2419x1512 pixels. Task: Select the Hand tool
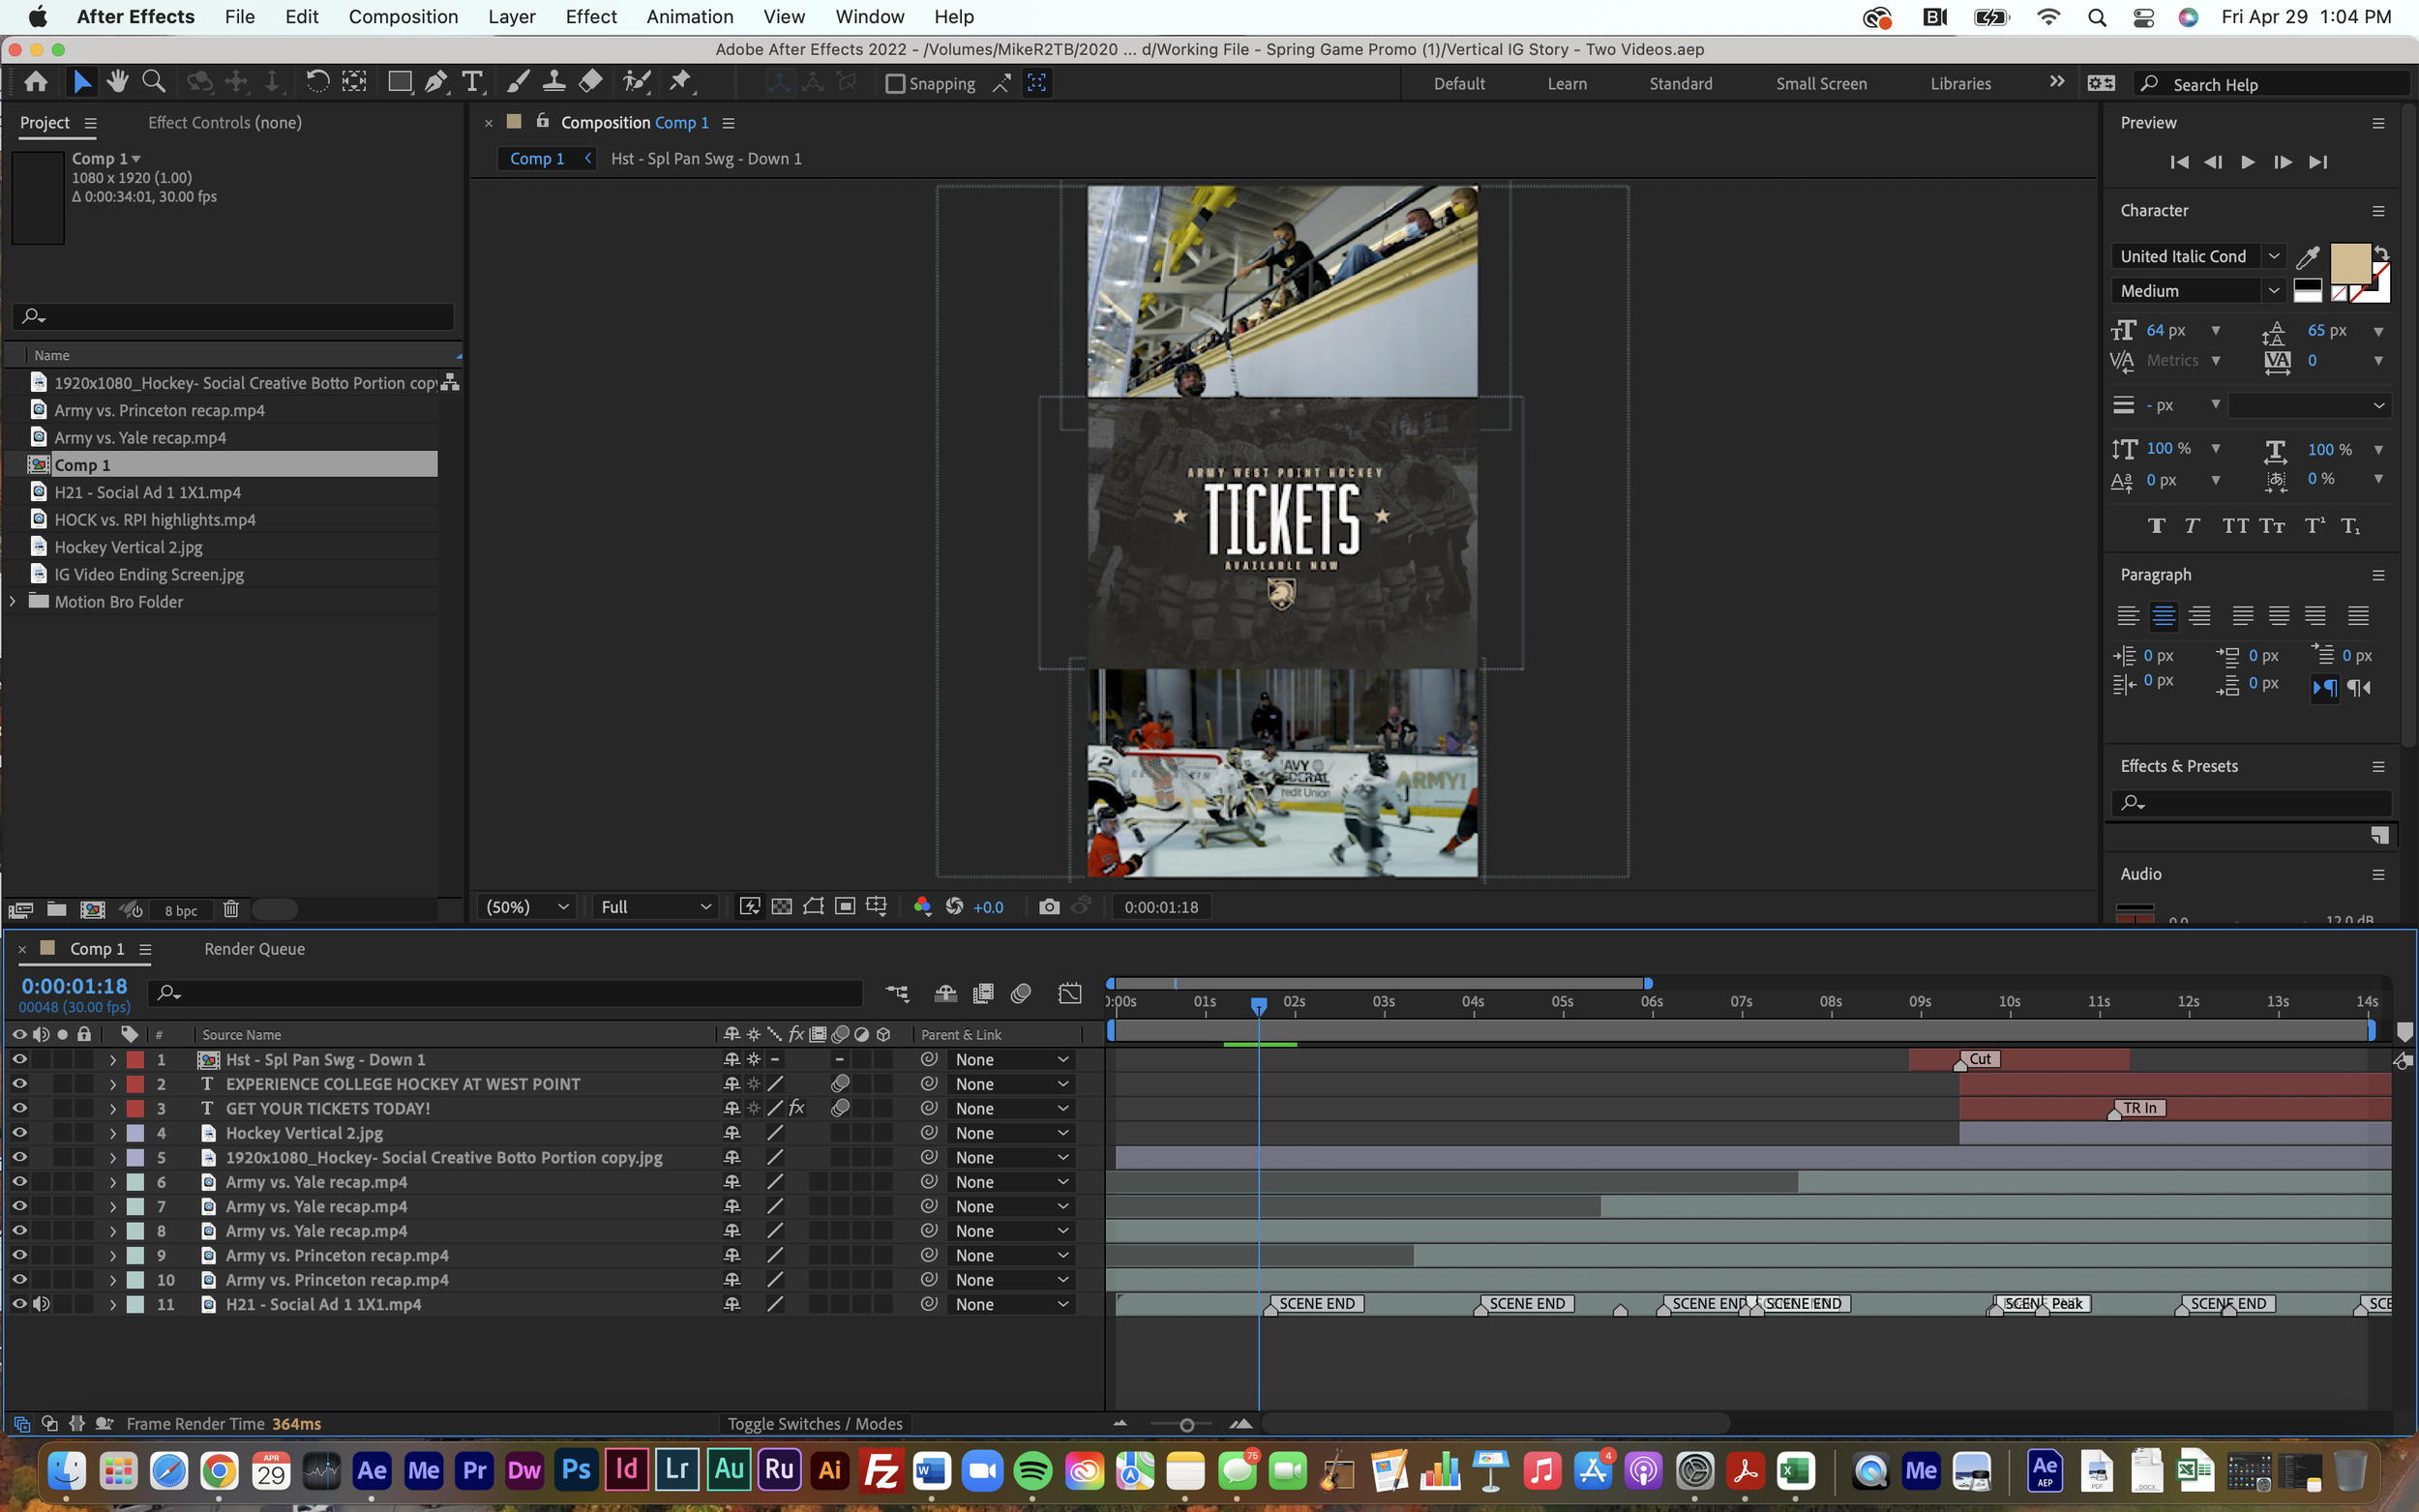click(x=117, y=82)
